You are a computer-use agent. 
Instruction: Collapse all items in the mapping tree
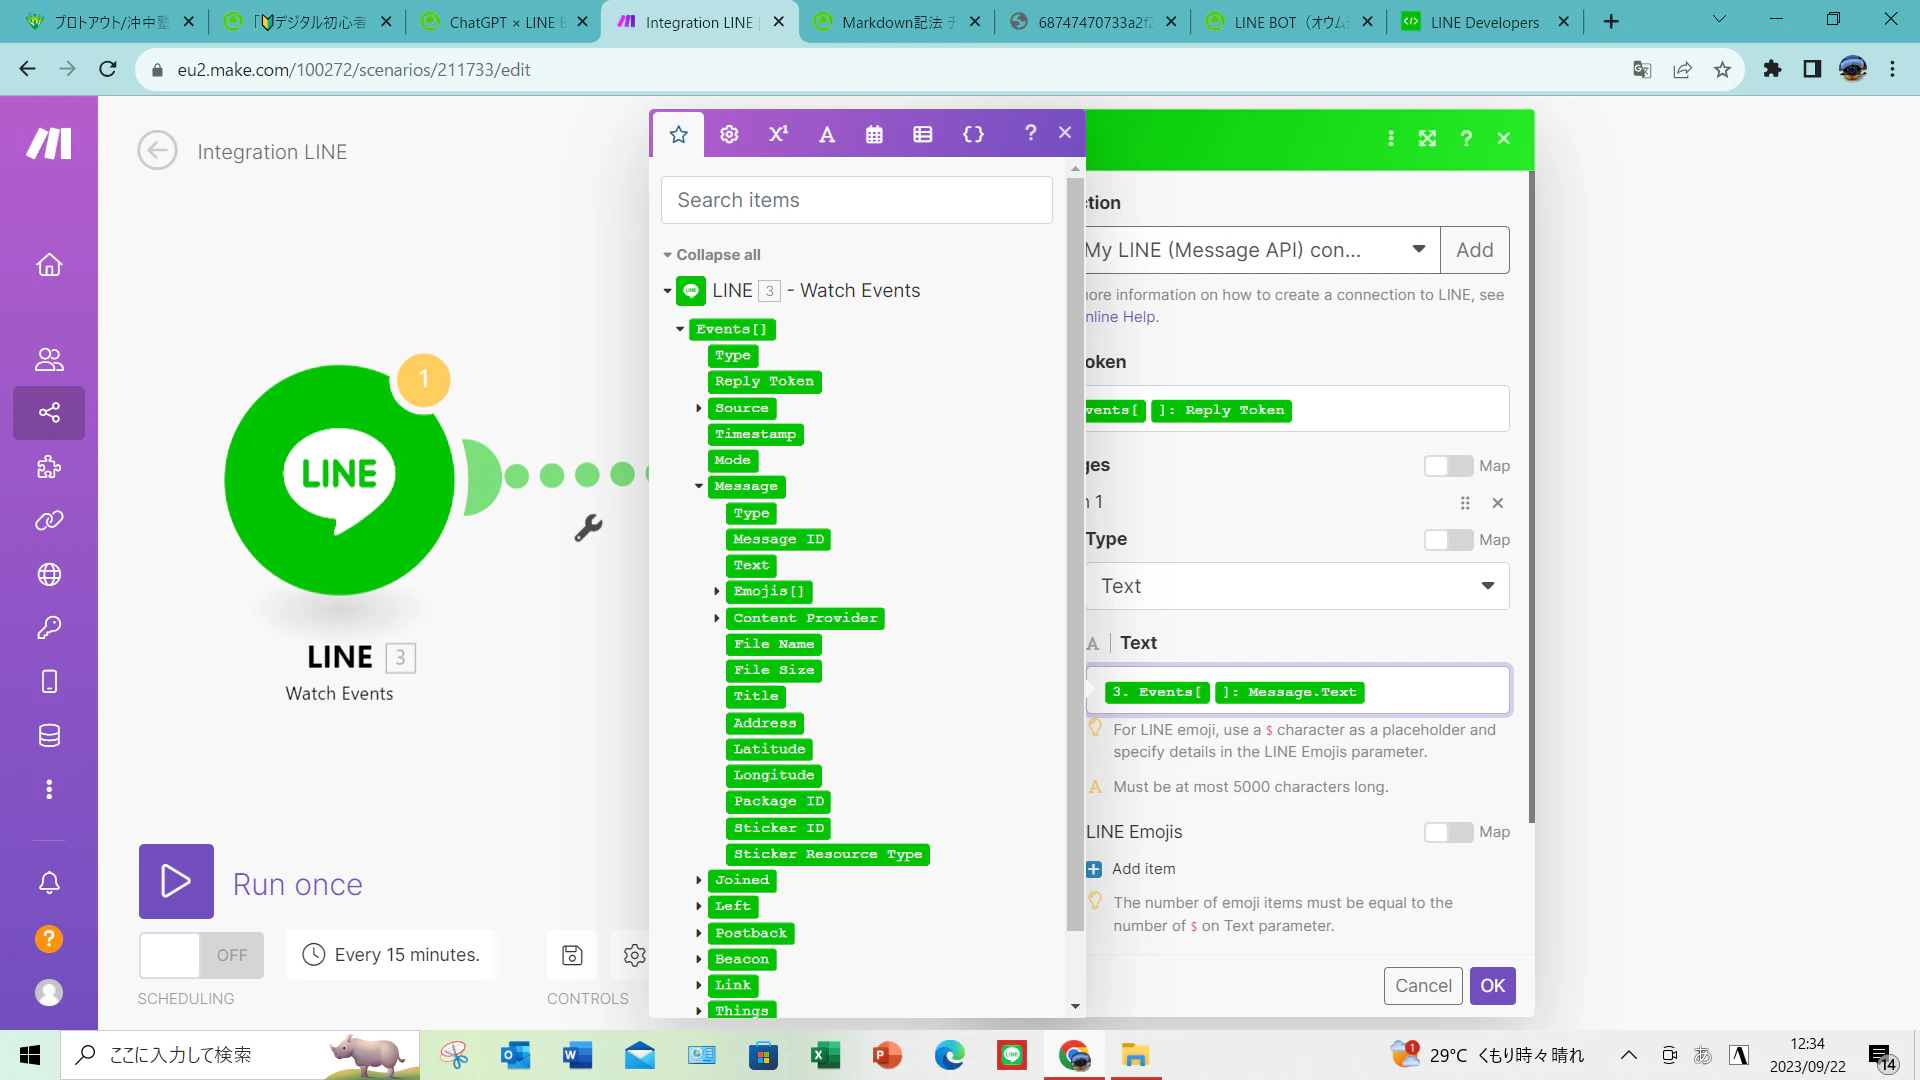(712, 255)
